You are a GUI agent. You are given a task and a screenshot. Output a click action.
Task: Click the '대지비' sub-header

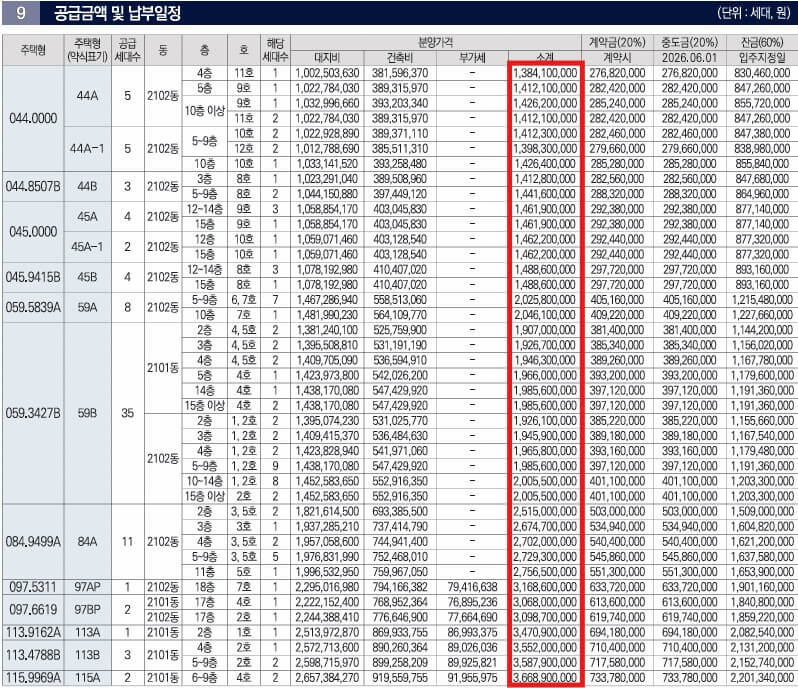point(327,58)
